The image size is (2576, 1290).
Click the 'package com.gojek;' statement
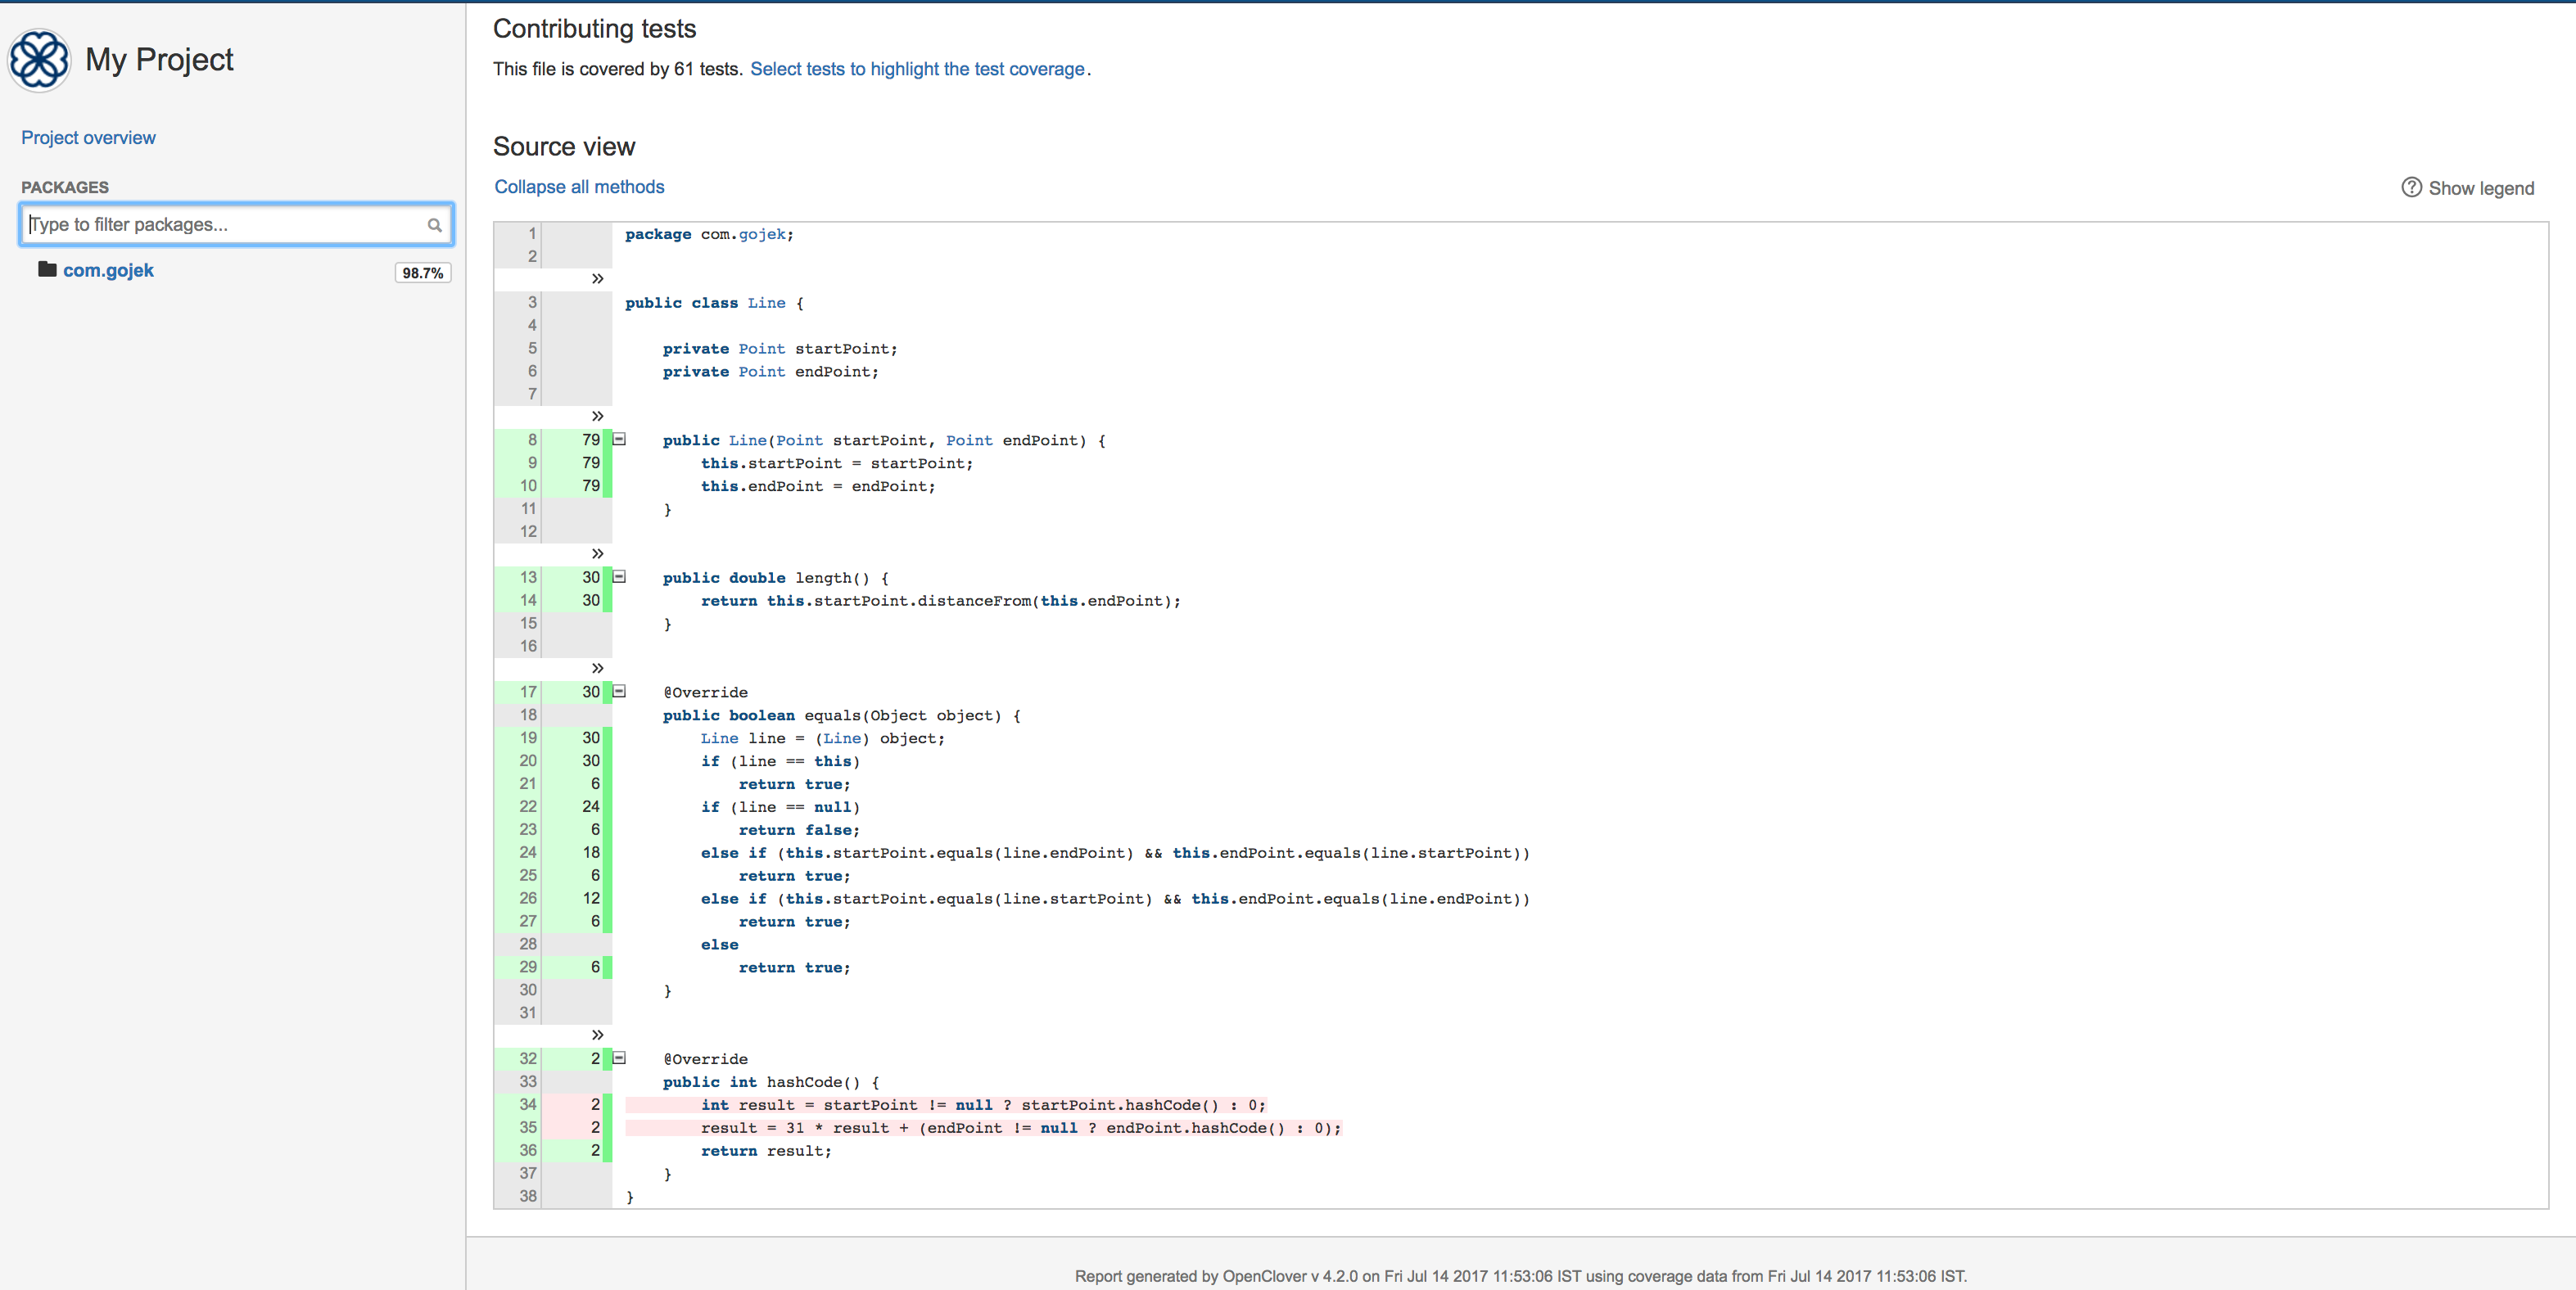pyautogui.click(x=709, y=234)
